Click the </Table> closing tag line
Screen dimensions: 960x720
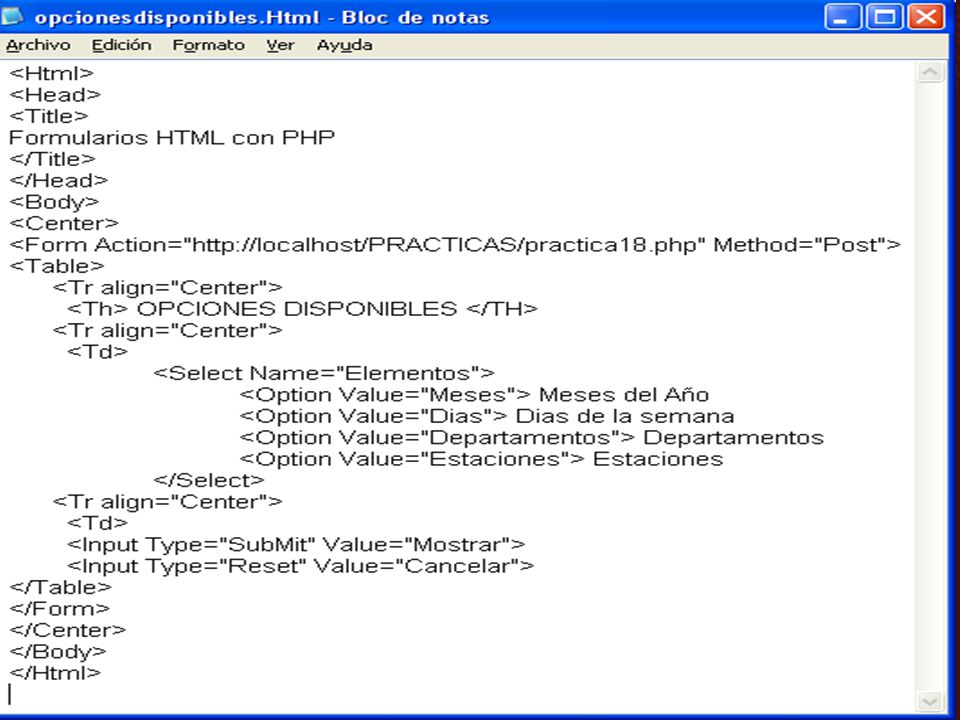[x=61, y=587]
